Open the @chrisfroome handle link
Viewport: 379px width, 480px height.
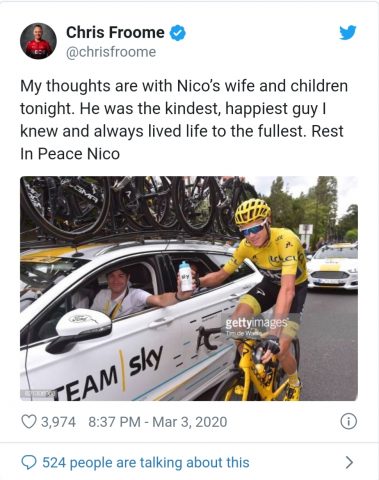click(x=111, y=52)
